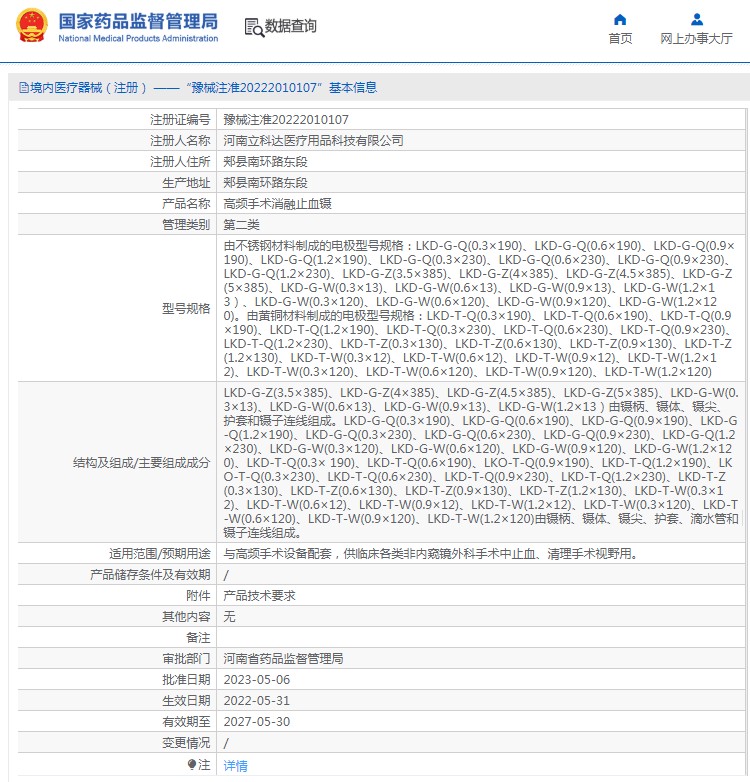Click the 型号规格 model list paragraph
Screen dimensions: 750x782
[479, 308]
